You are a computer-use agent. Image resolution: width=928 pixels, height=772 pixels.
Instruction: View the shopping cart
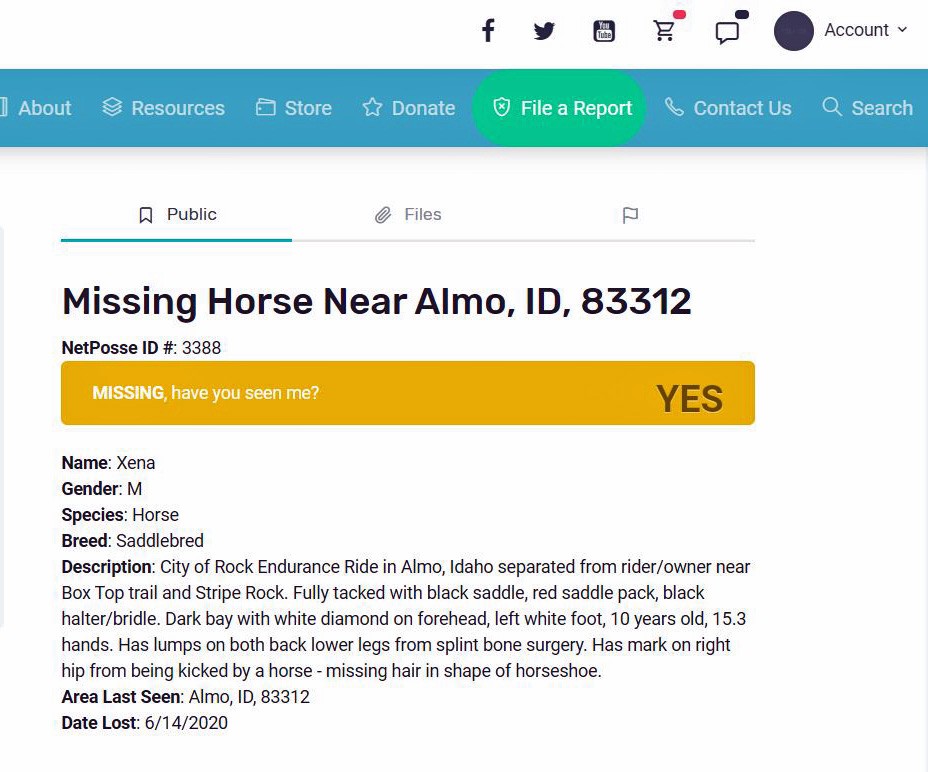click(664, 30)
